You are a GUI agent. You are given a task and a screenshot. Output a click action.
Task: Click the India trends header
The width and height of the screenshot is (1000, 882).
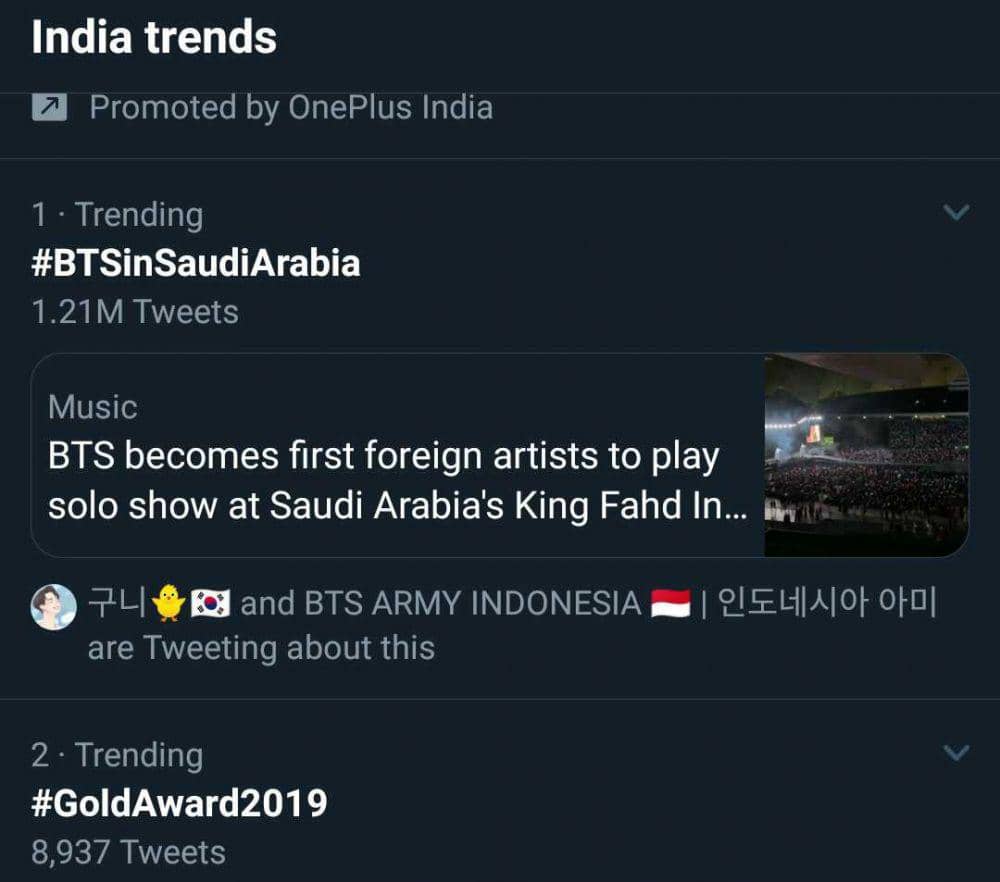154,38
